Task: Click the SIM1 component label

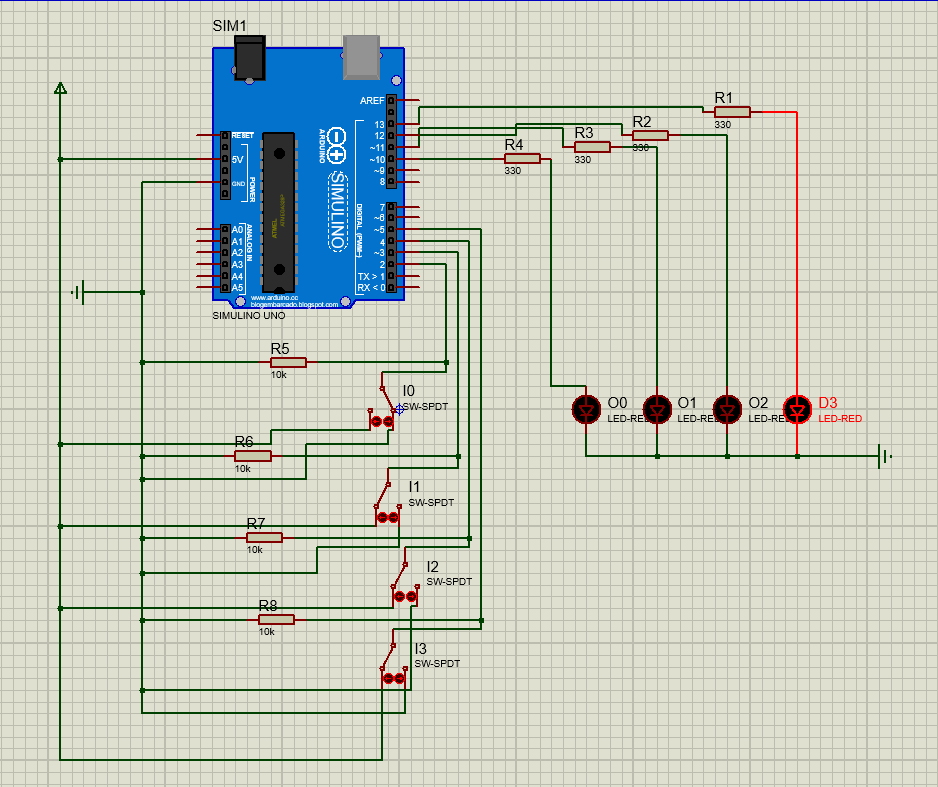Action: (229, 26)
